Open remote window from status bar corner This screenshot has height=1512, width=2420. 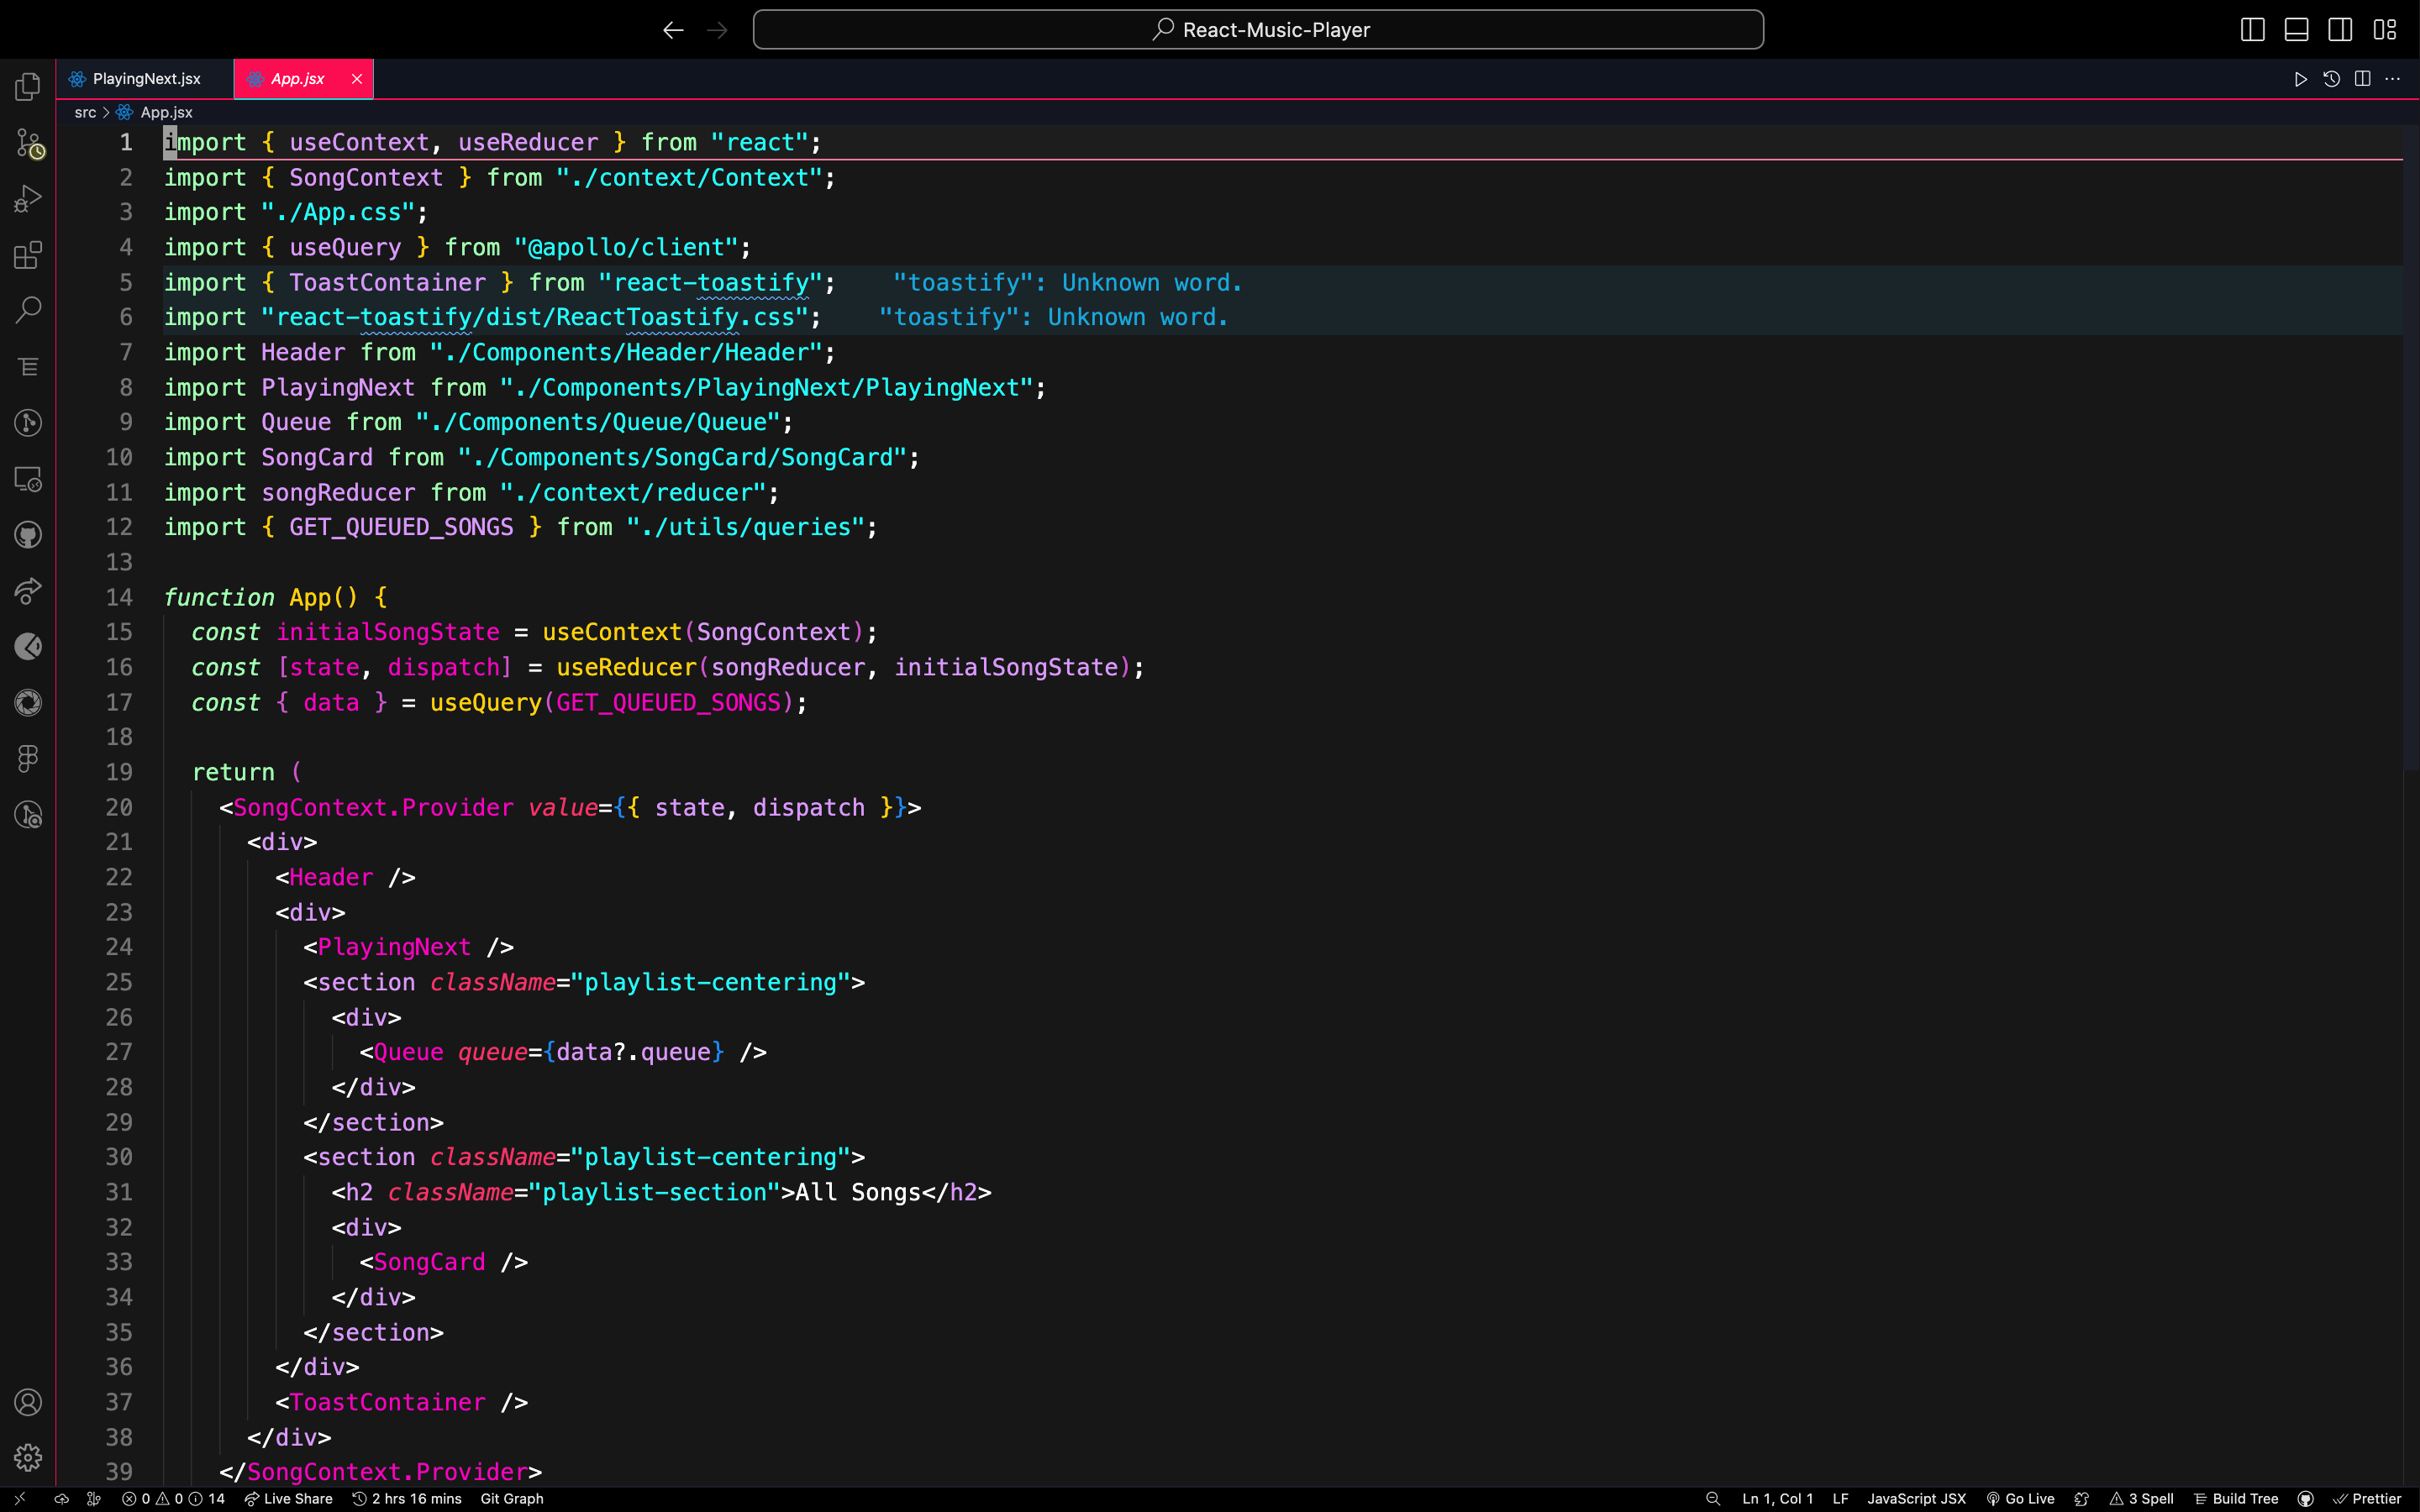click(20, 1498)
